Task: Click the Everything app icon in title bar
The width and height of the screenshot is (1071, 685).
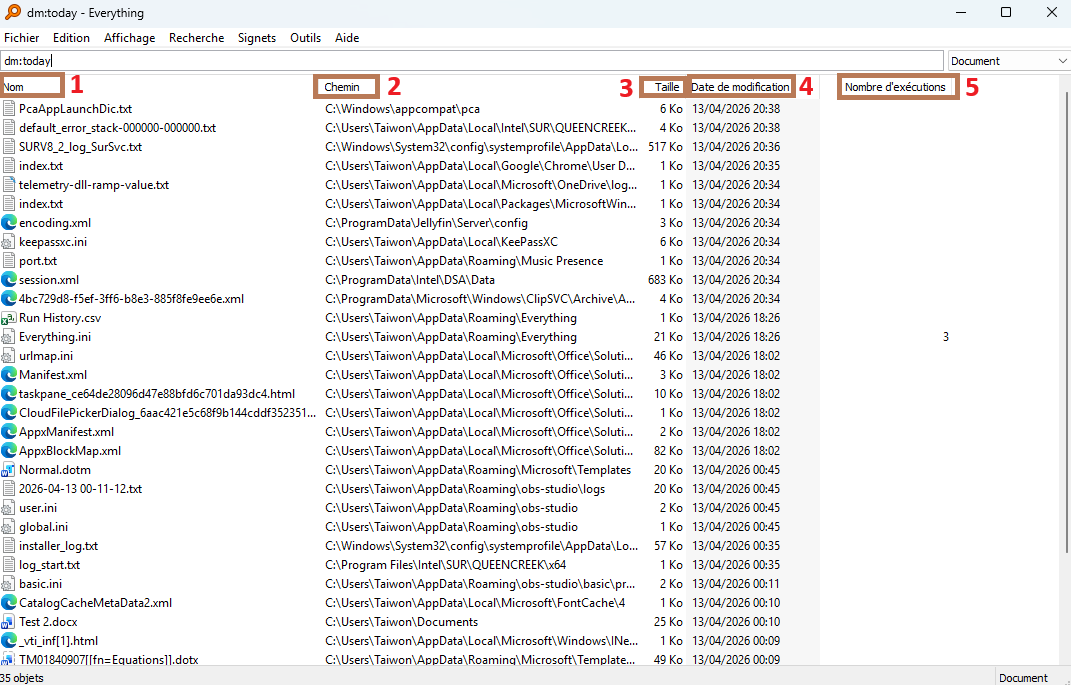Action: 12,13
